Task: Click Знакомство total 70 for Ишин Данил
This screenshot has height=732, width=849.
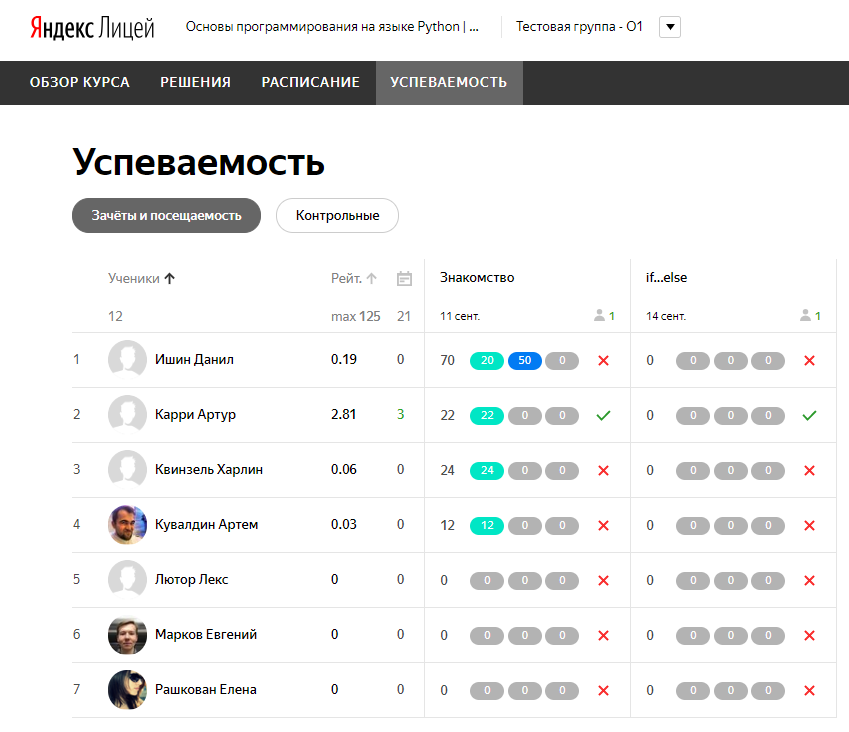Action: (447, 361)
